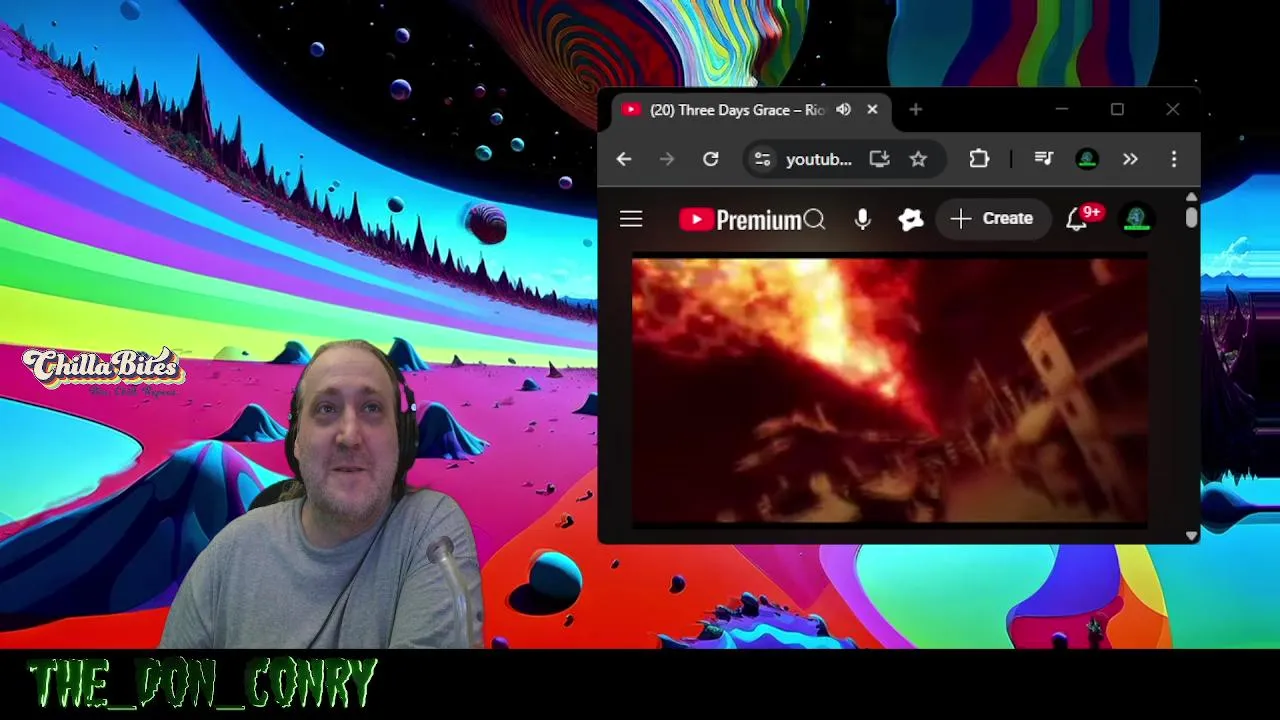Open the Extensions puzzle icon
The height and width of the screenshot is (720, 1280).
point(979,159)
